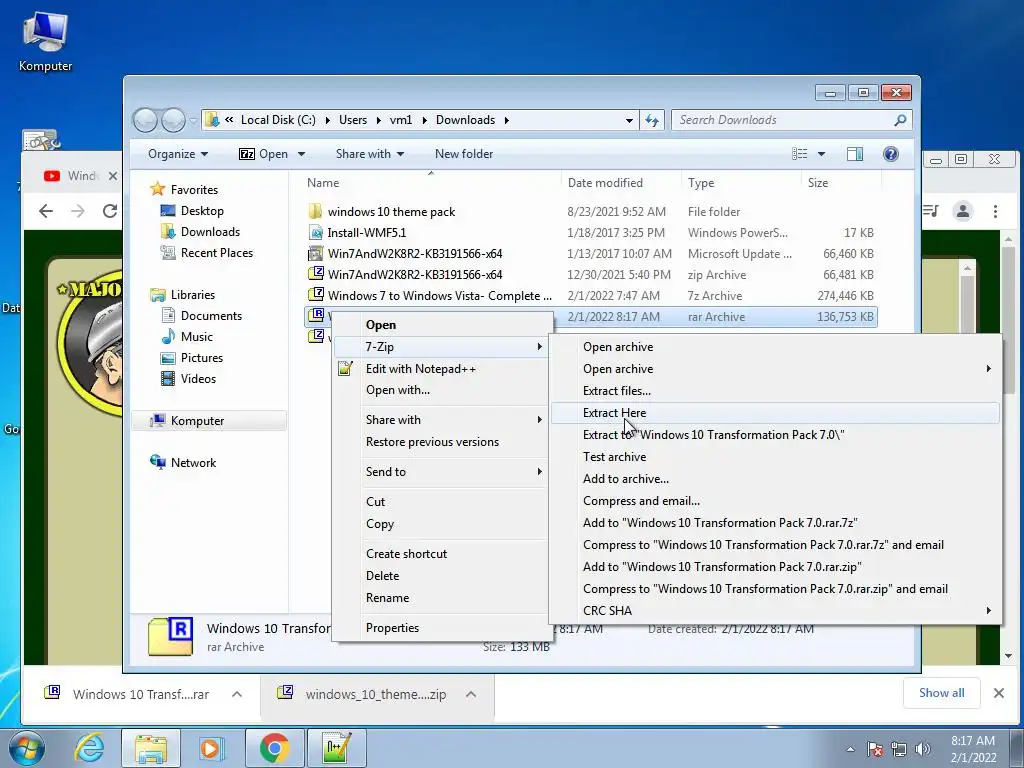Click Notepad++ icon in context menu

tap(345, 369)
